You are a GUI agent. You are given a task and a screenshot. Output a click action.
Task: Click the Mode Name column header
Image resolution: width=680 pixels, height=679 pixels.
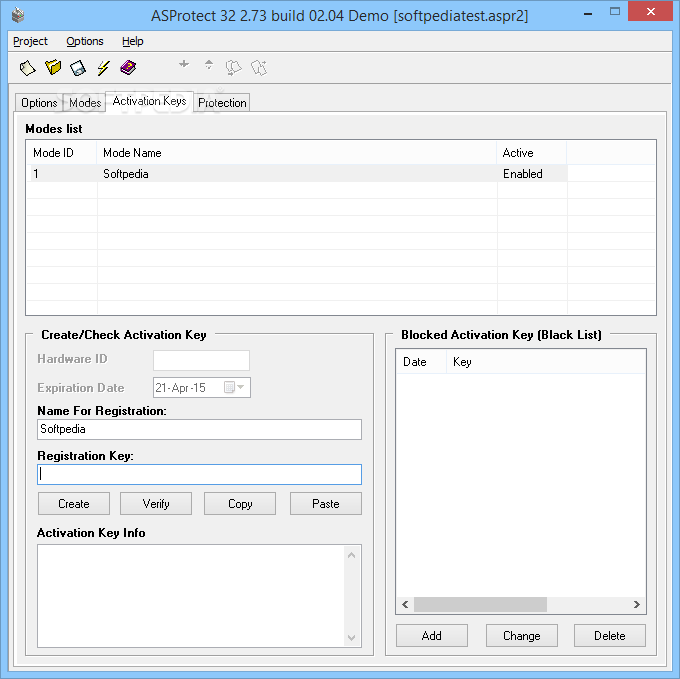(x=296, y=153)
